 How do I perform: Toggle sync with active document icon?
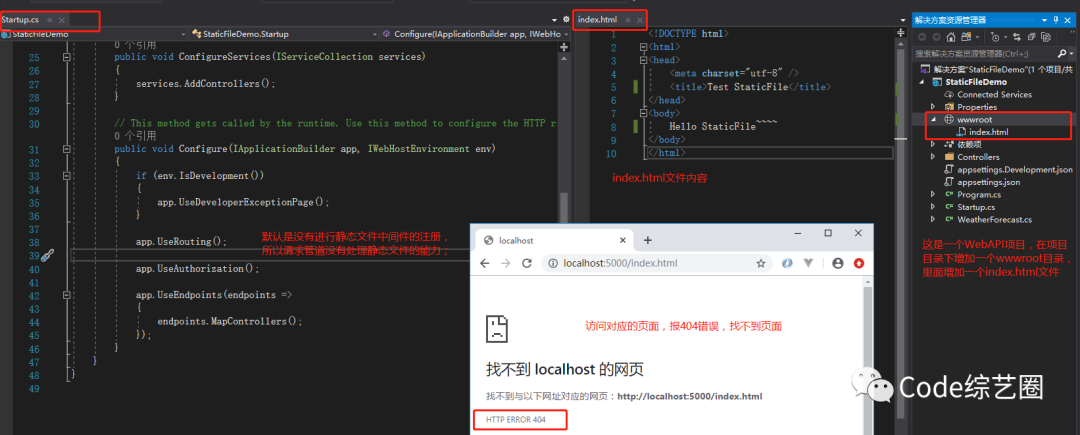1016,37
